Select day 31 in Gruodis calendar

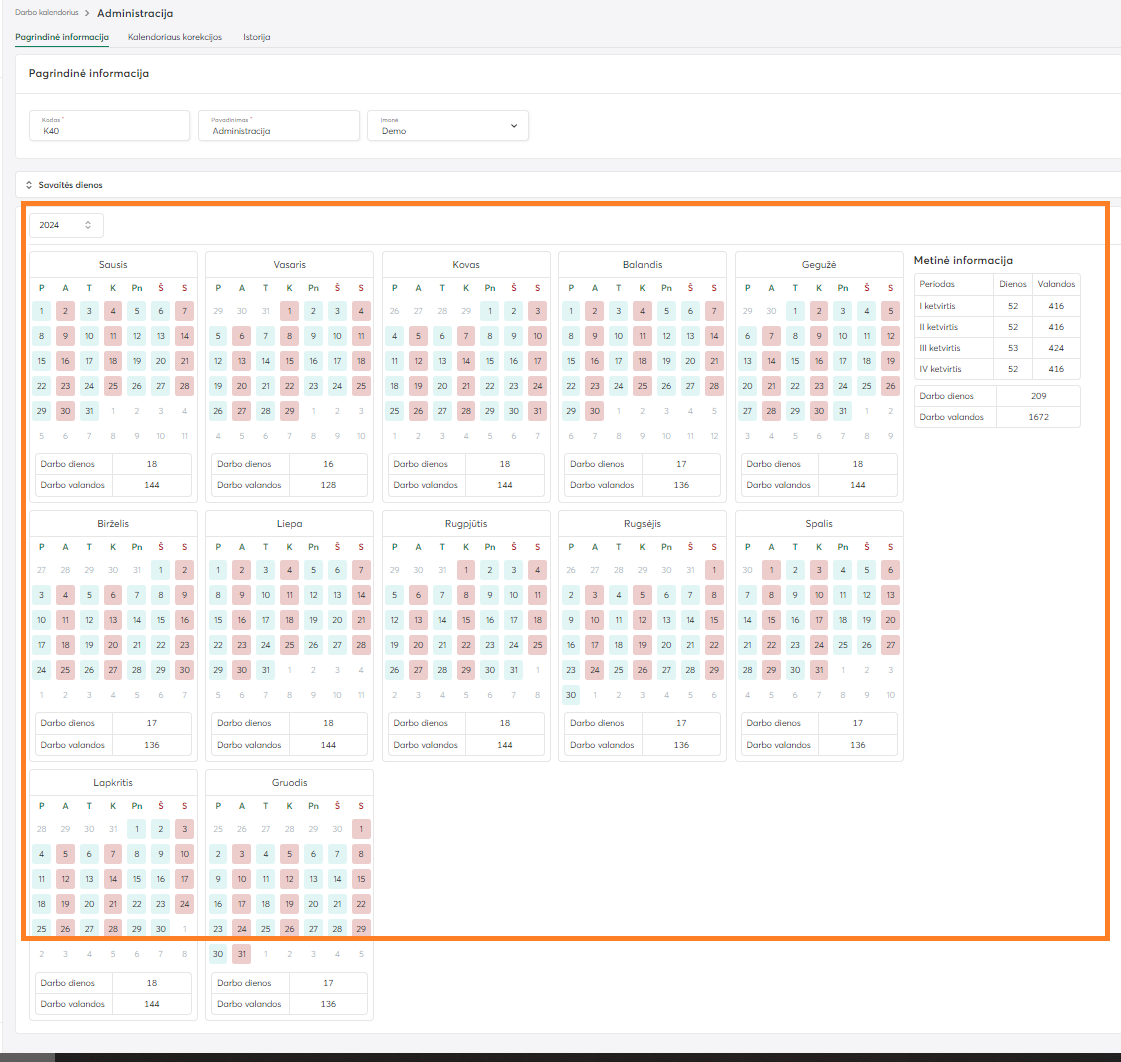pyautogui.click(x=241, y=954)
